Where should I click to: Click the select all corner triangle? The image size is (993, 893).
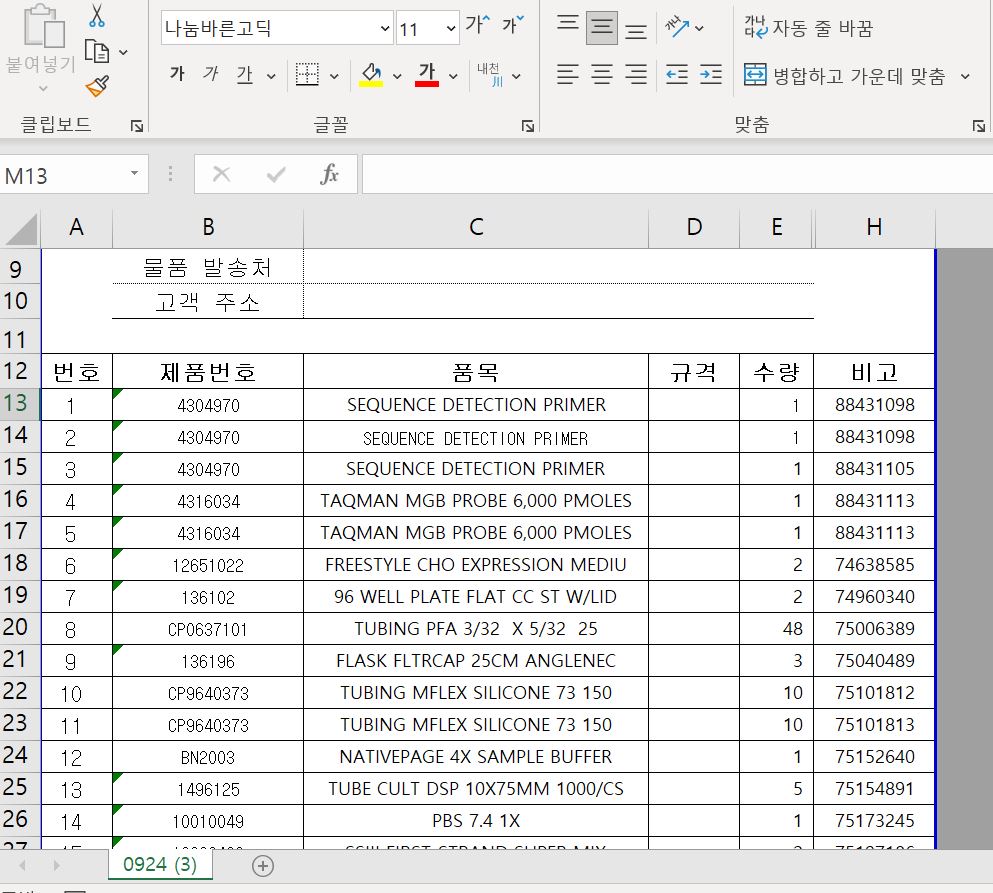point(21,228)
